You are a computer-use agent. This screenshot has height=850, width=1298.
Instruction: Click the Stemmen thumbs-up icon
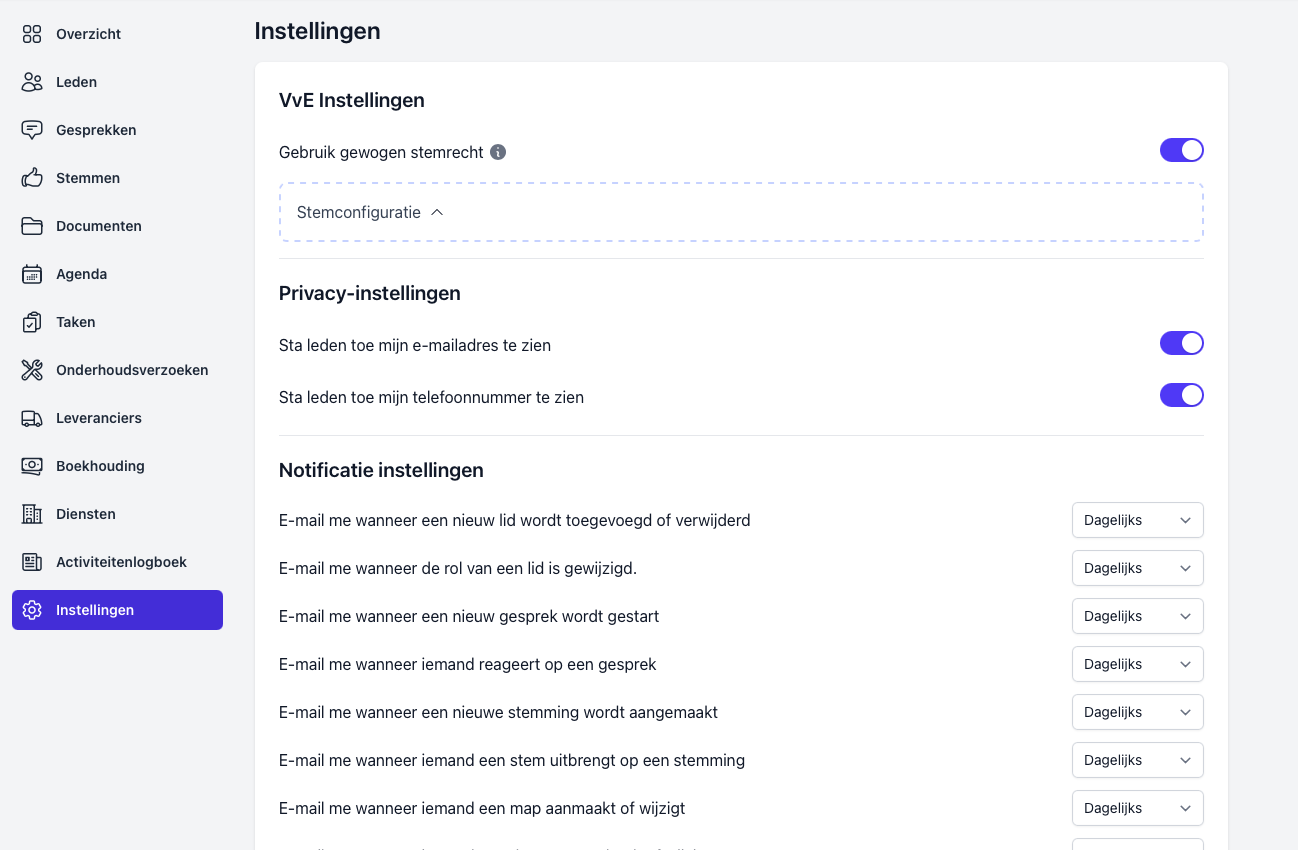tap(32, 178)
